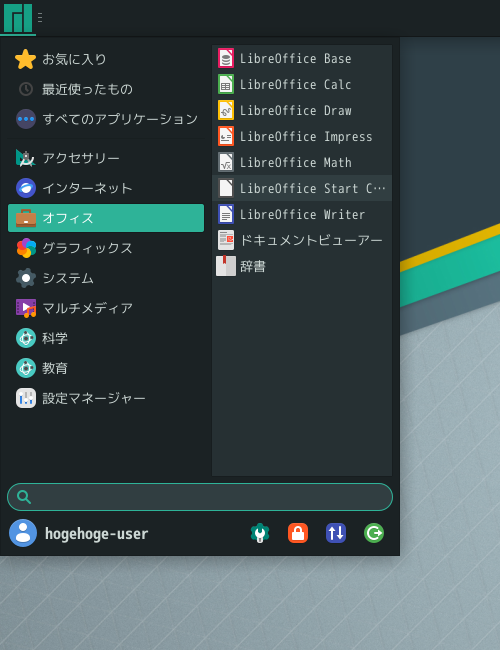This screenshot has height=650, width=500.
Task: Select the 科学 category
Action: pos(106,338)
